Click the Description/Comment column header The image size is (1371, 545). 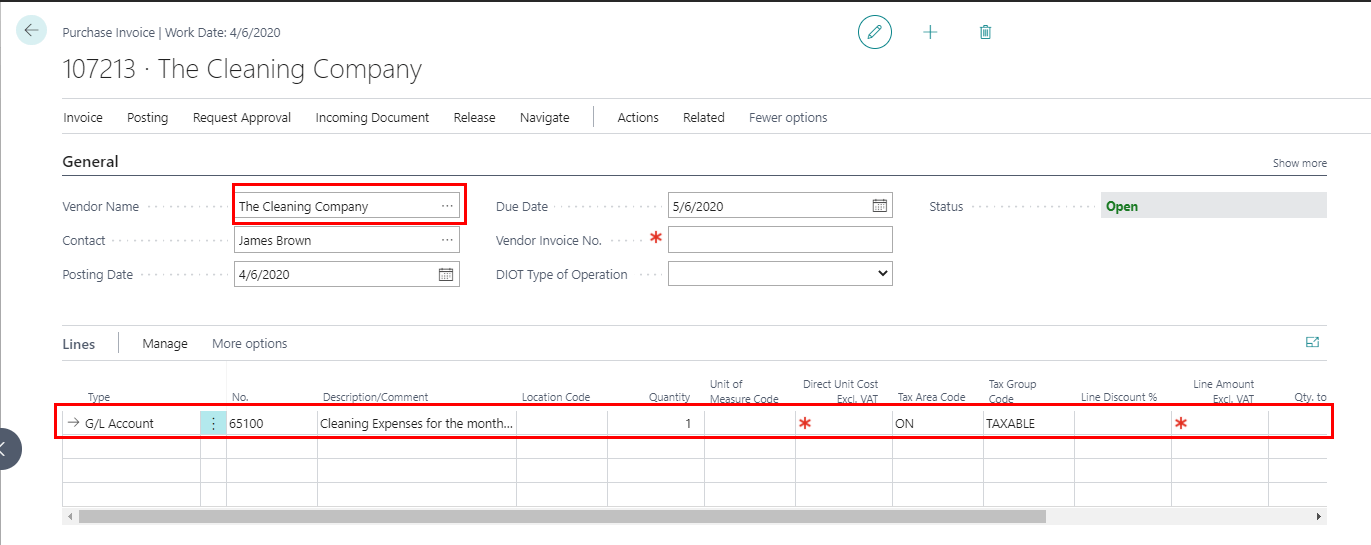click(375, 397)
